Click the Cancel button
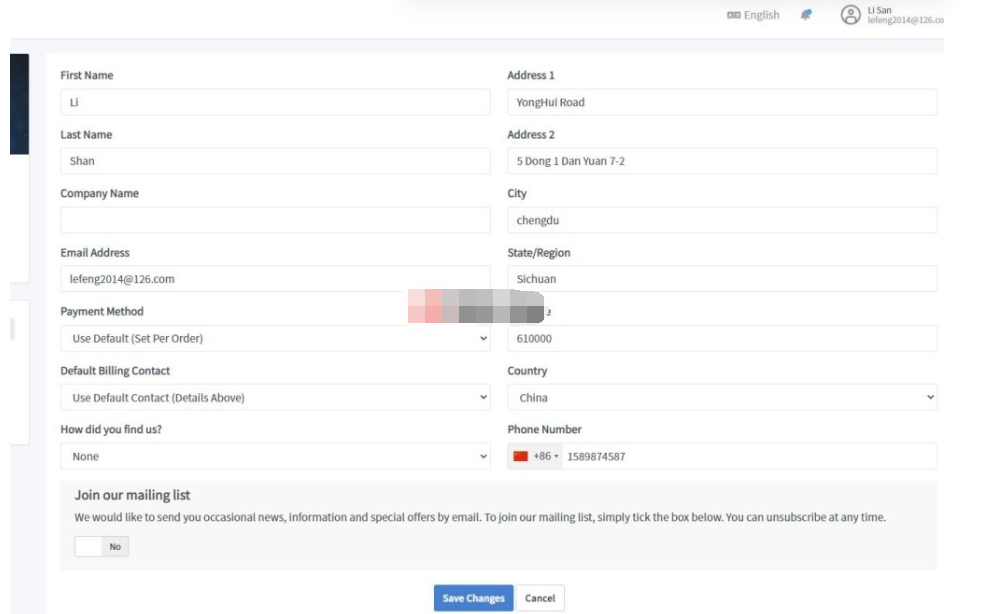 tap(539, 598)
